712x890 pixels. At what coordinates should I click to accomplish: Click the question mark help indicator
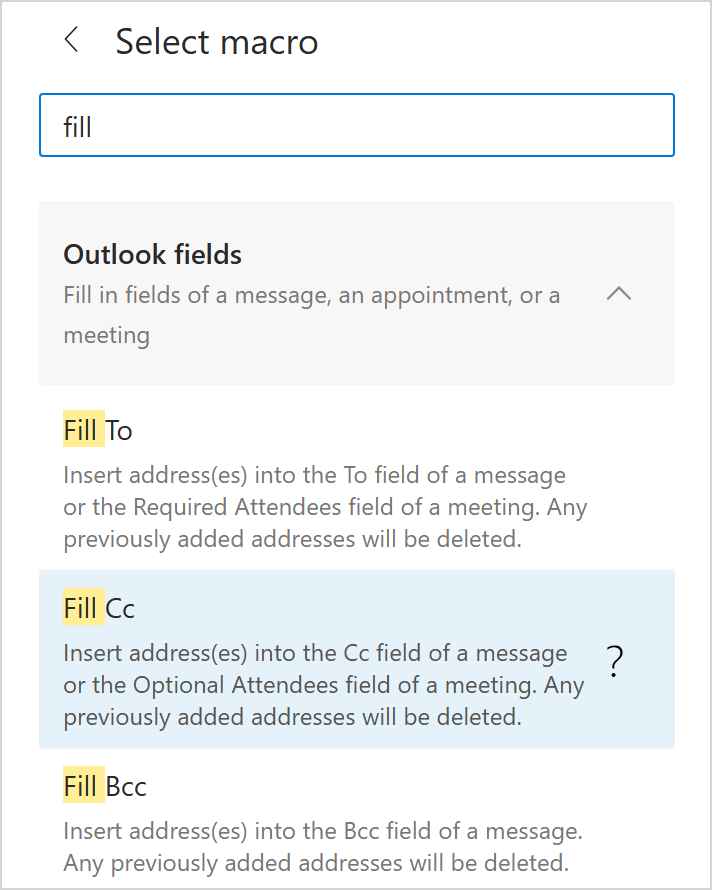pos(614,660)
